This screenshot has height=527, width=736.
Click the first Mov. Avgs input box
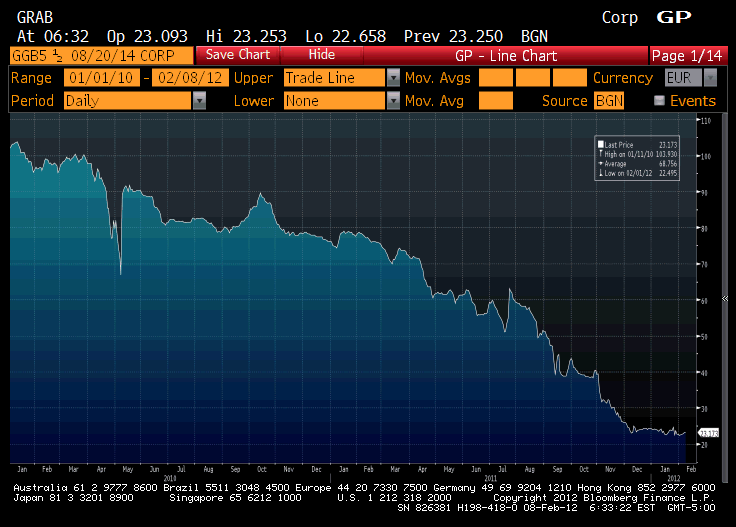pos(496,77)
